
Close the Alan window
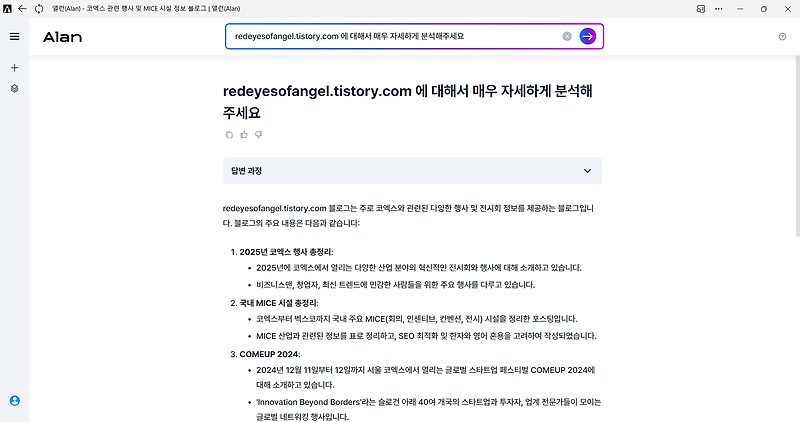(x=788, y=9)
